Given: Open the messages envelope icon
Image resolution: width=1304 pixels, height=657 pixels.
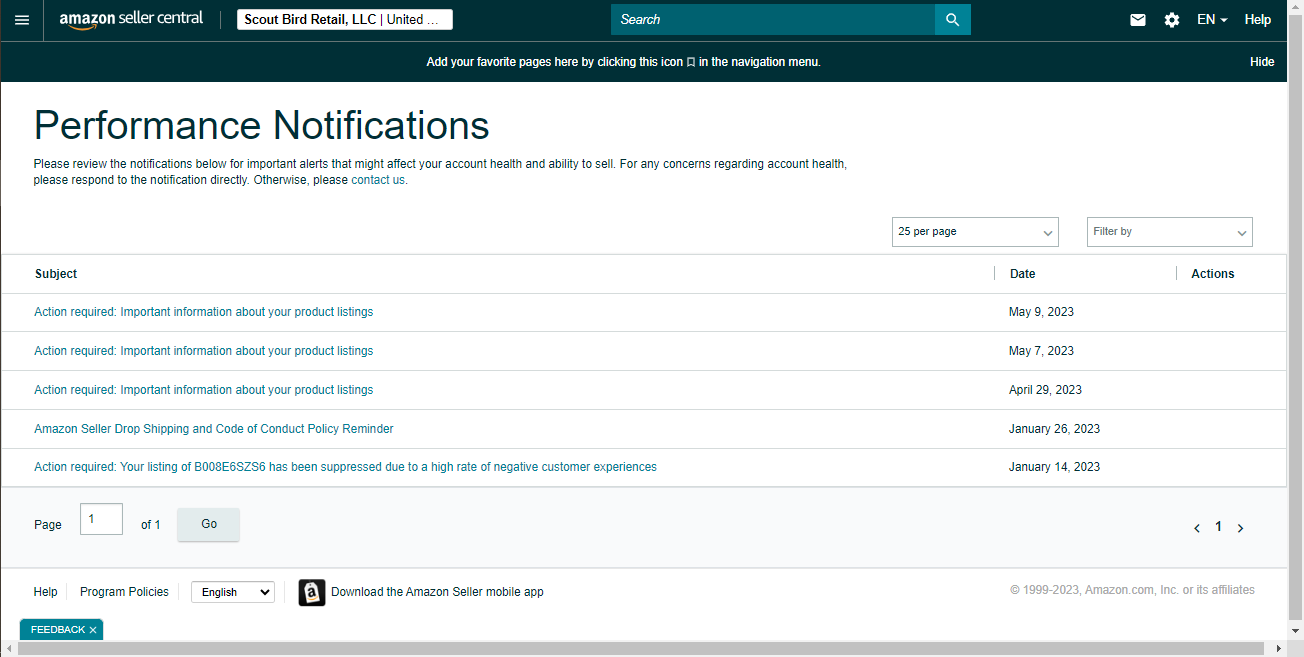Looking at the screenshot, I should click(x=1138, y=20).
